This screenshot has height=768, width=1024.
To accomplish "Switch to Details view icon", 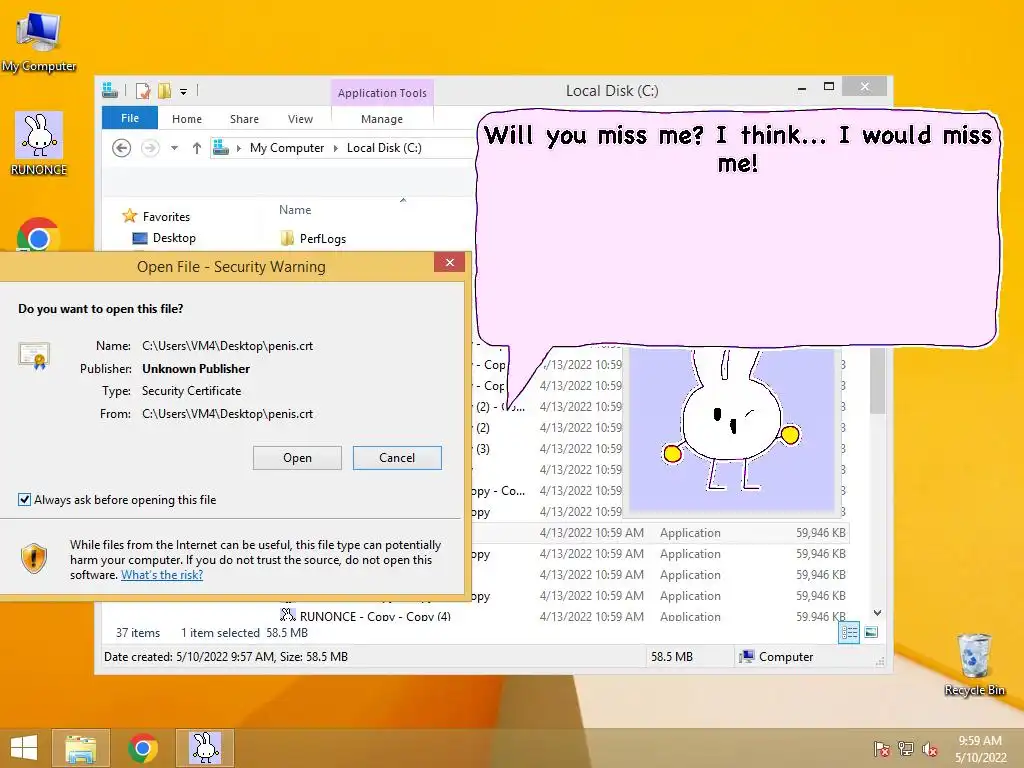I will [x=849, y=632].
